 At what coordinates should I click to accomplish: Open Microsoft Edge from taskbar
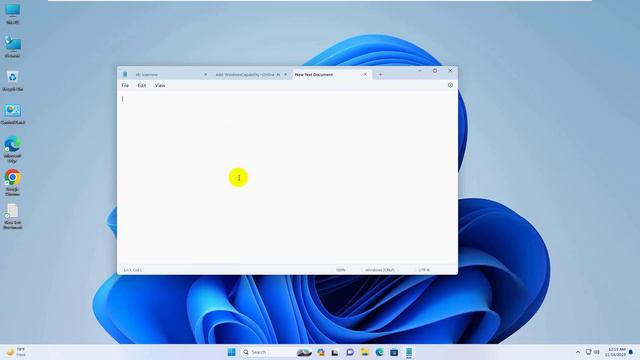point(379,352)
